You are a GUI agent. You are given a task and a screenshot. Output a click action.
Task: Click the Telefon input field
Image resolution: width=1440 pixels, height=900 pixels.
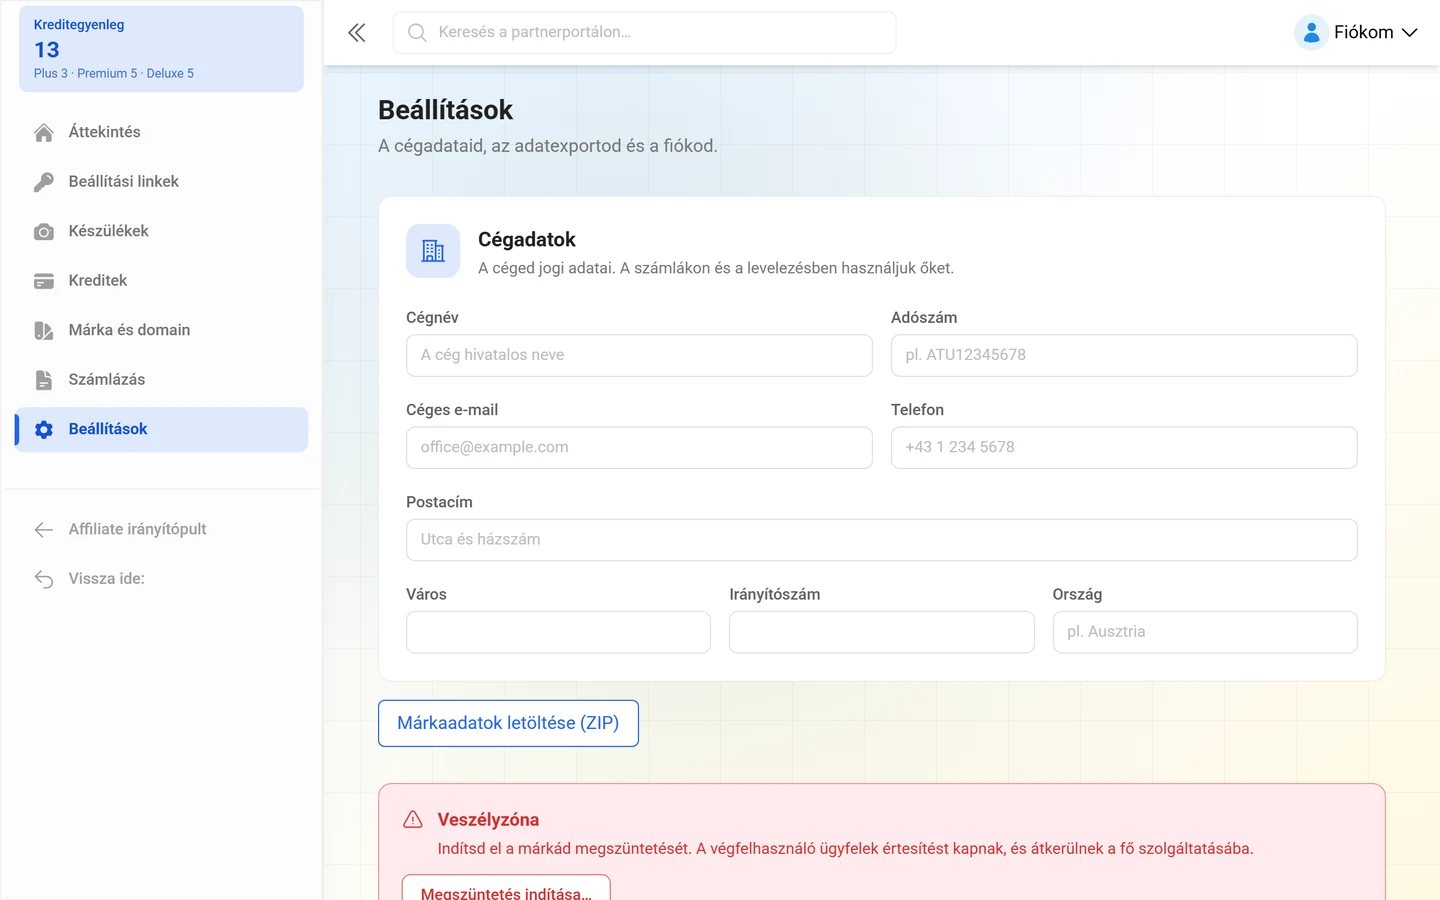(1124, 448)
